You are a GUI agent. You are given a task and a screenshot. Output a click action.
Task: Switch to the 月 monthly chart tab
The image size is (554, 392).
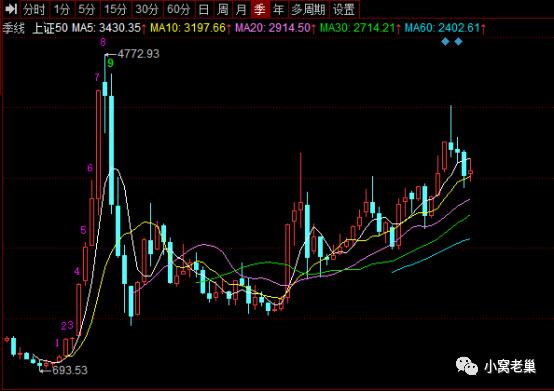click(241, 9)
